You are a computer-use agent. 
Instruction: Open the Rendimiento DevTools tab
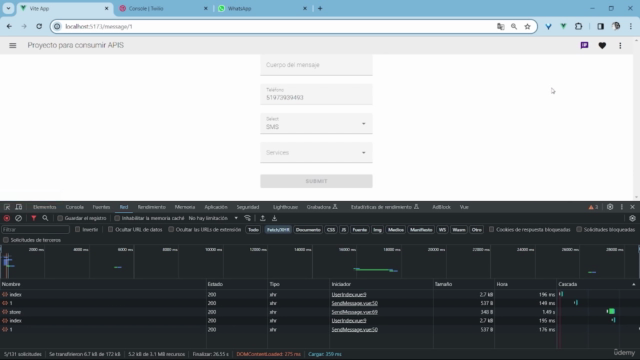click(151, 207)
